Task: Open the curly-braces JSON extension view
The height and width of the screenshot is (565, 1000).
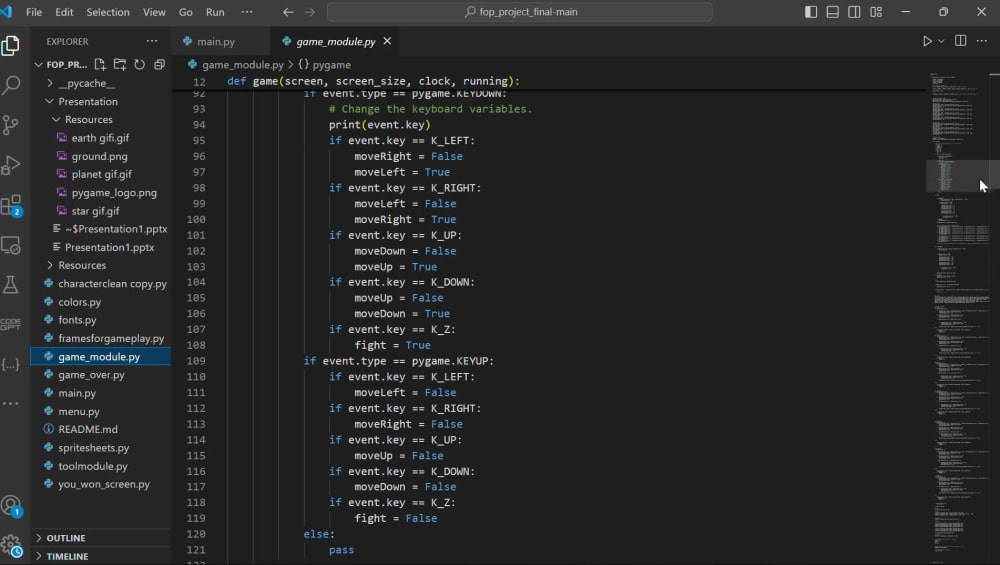Action: point(11,365)
